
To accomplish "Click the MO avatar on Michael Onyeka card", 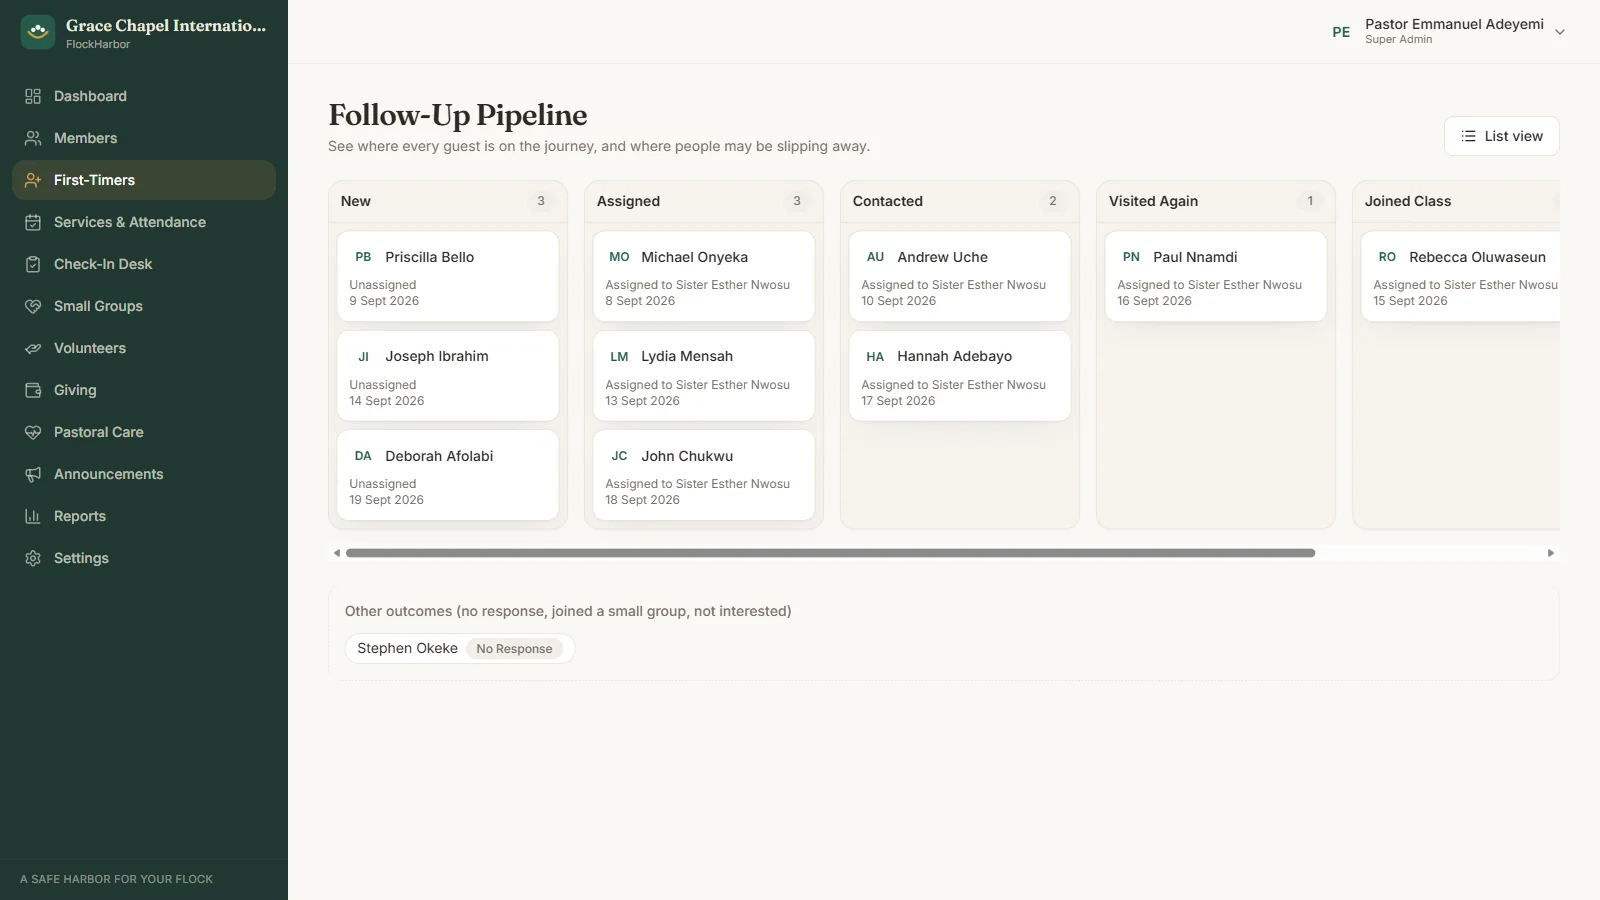I will coord(619,257).
